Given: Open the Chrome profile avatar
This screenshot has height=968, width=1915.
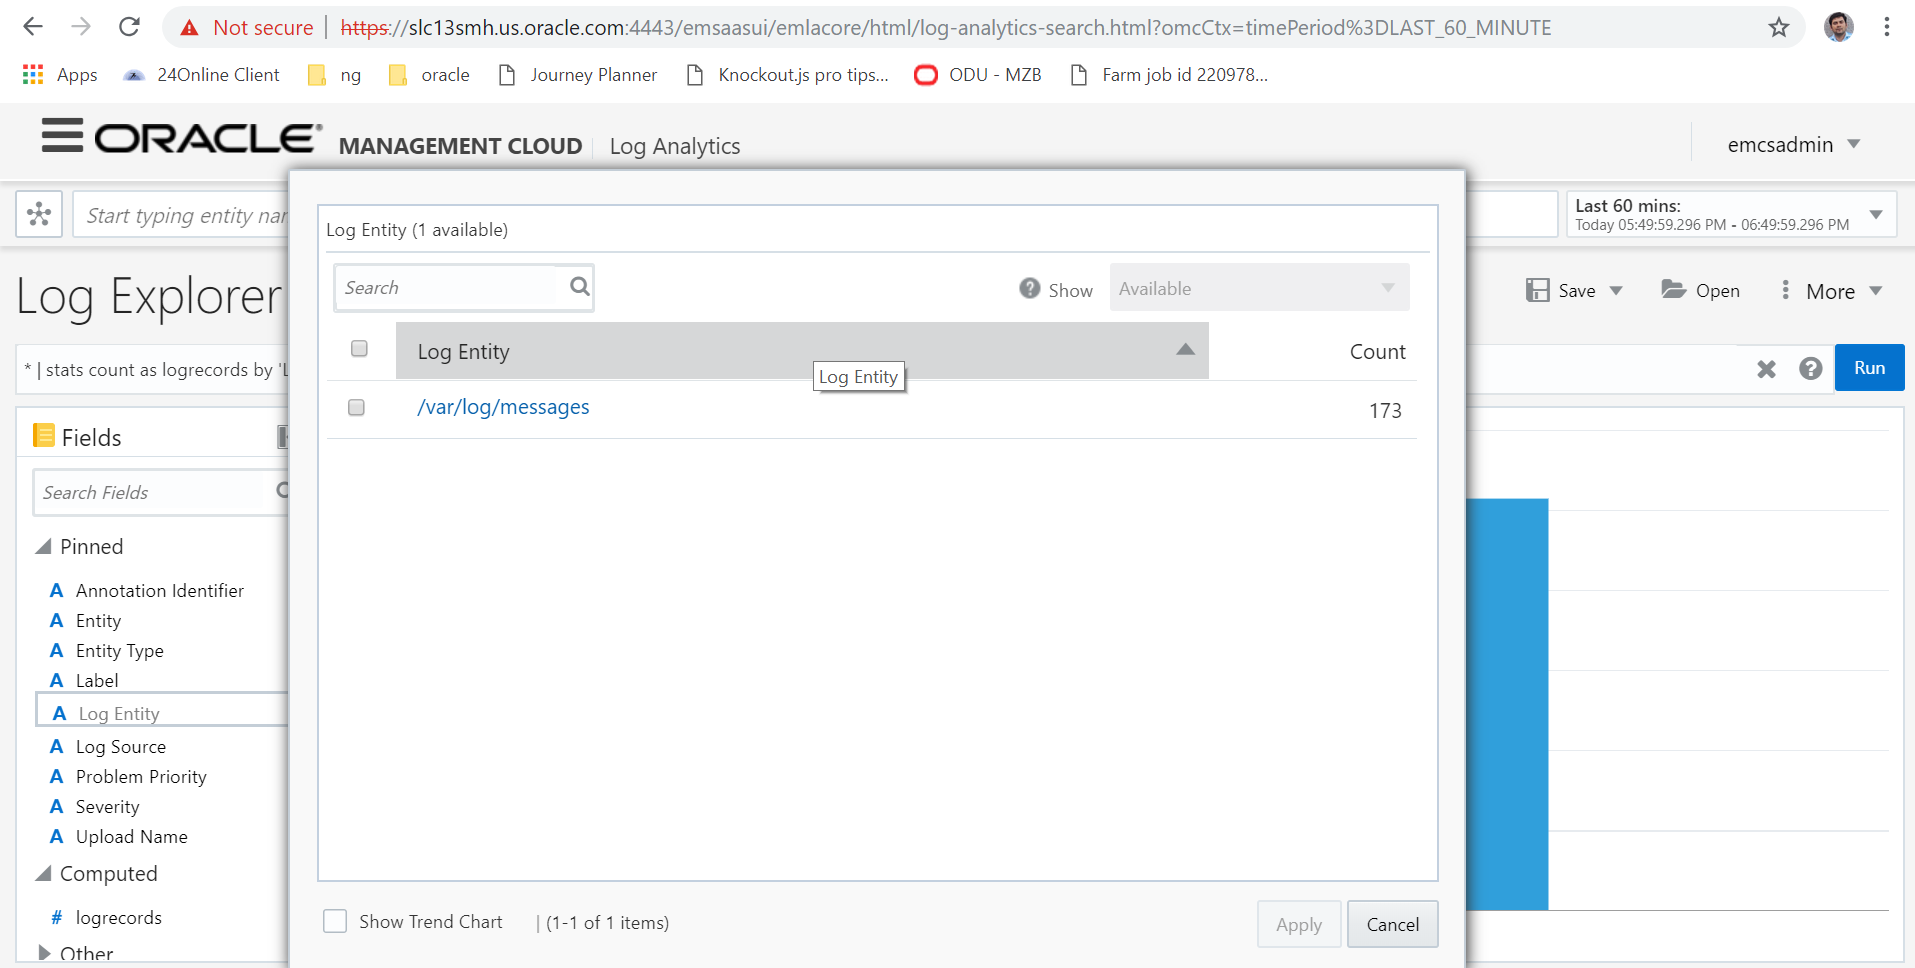Looking at the screenshot, I should [x=1838, y=27].
